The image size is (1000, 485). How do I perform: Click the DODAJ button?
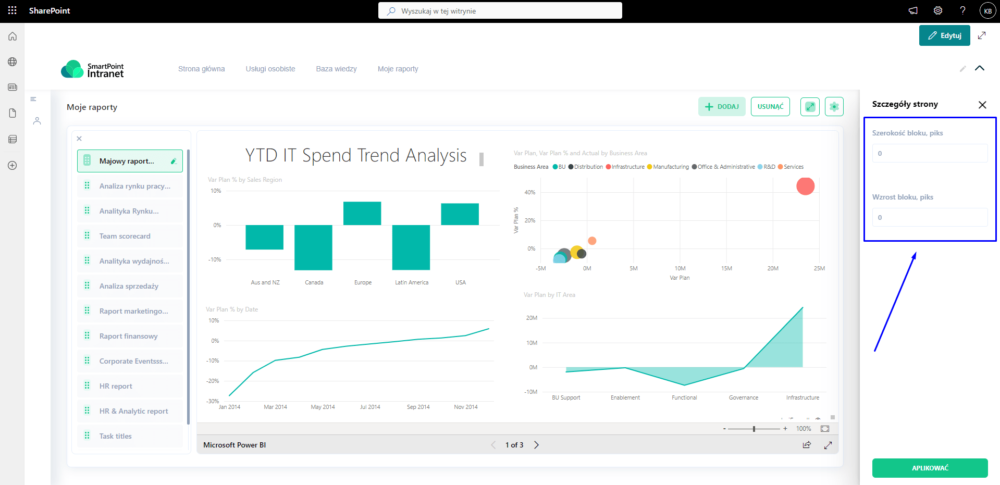coord(721,106)
